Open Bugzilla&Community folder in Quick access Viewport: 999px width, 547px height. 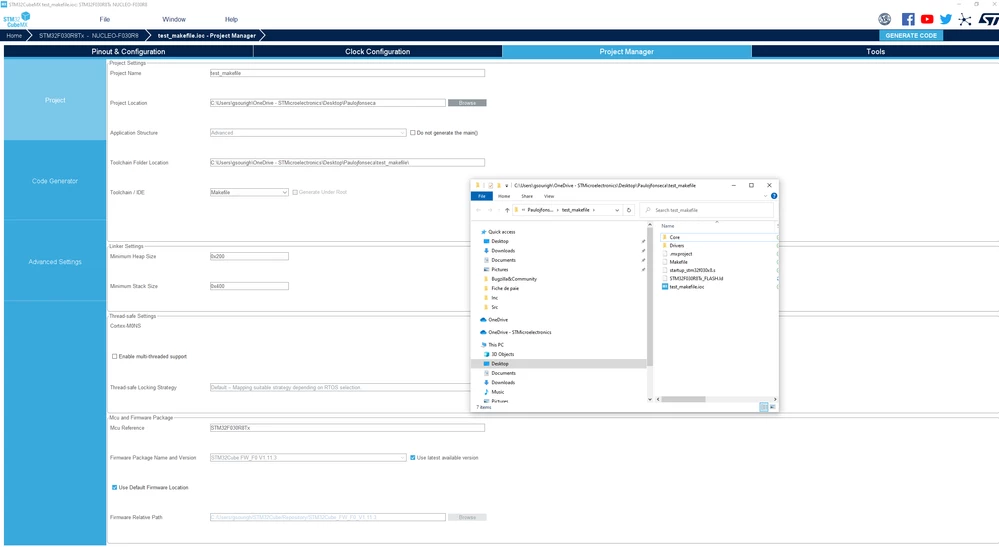pos(514,279)
